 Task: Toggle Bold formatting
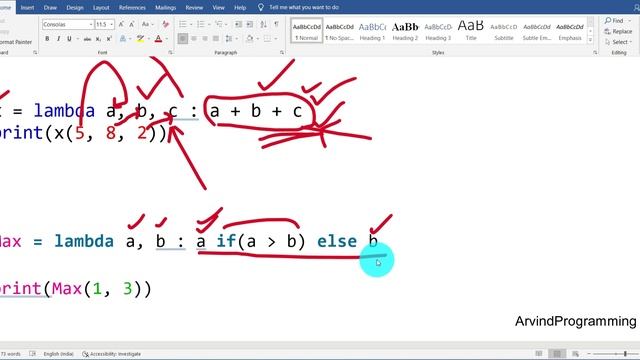tap(47, 39)
